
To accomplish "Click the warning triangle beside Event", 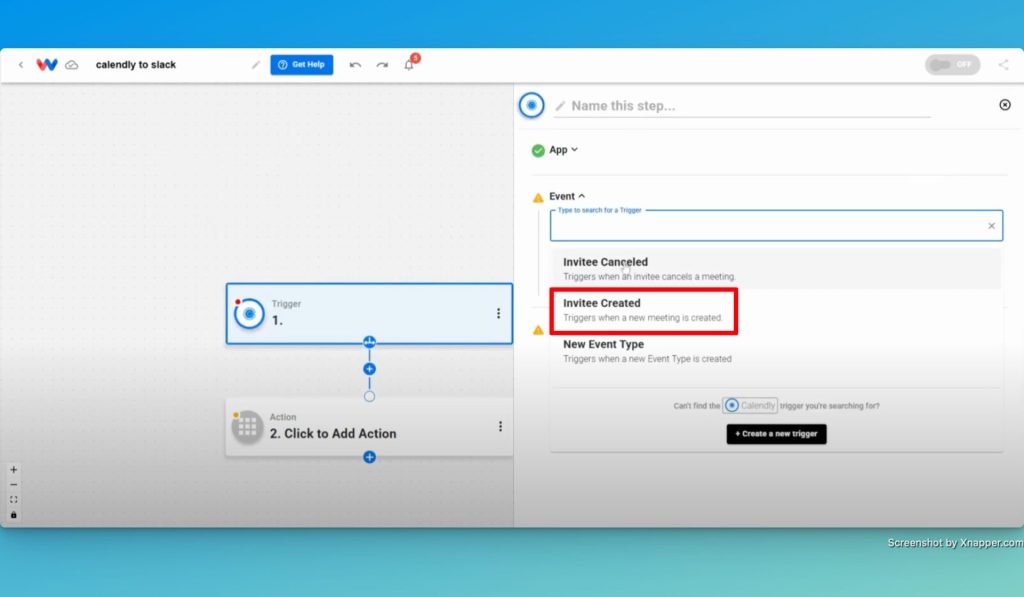I will pos(538,197).
